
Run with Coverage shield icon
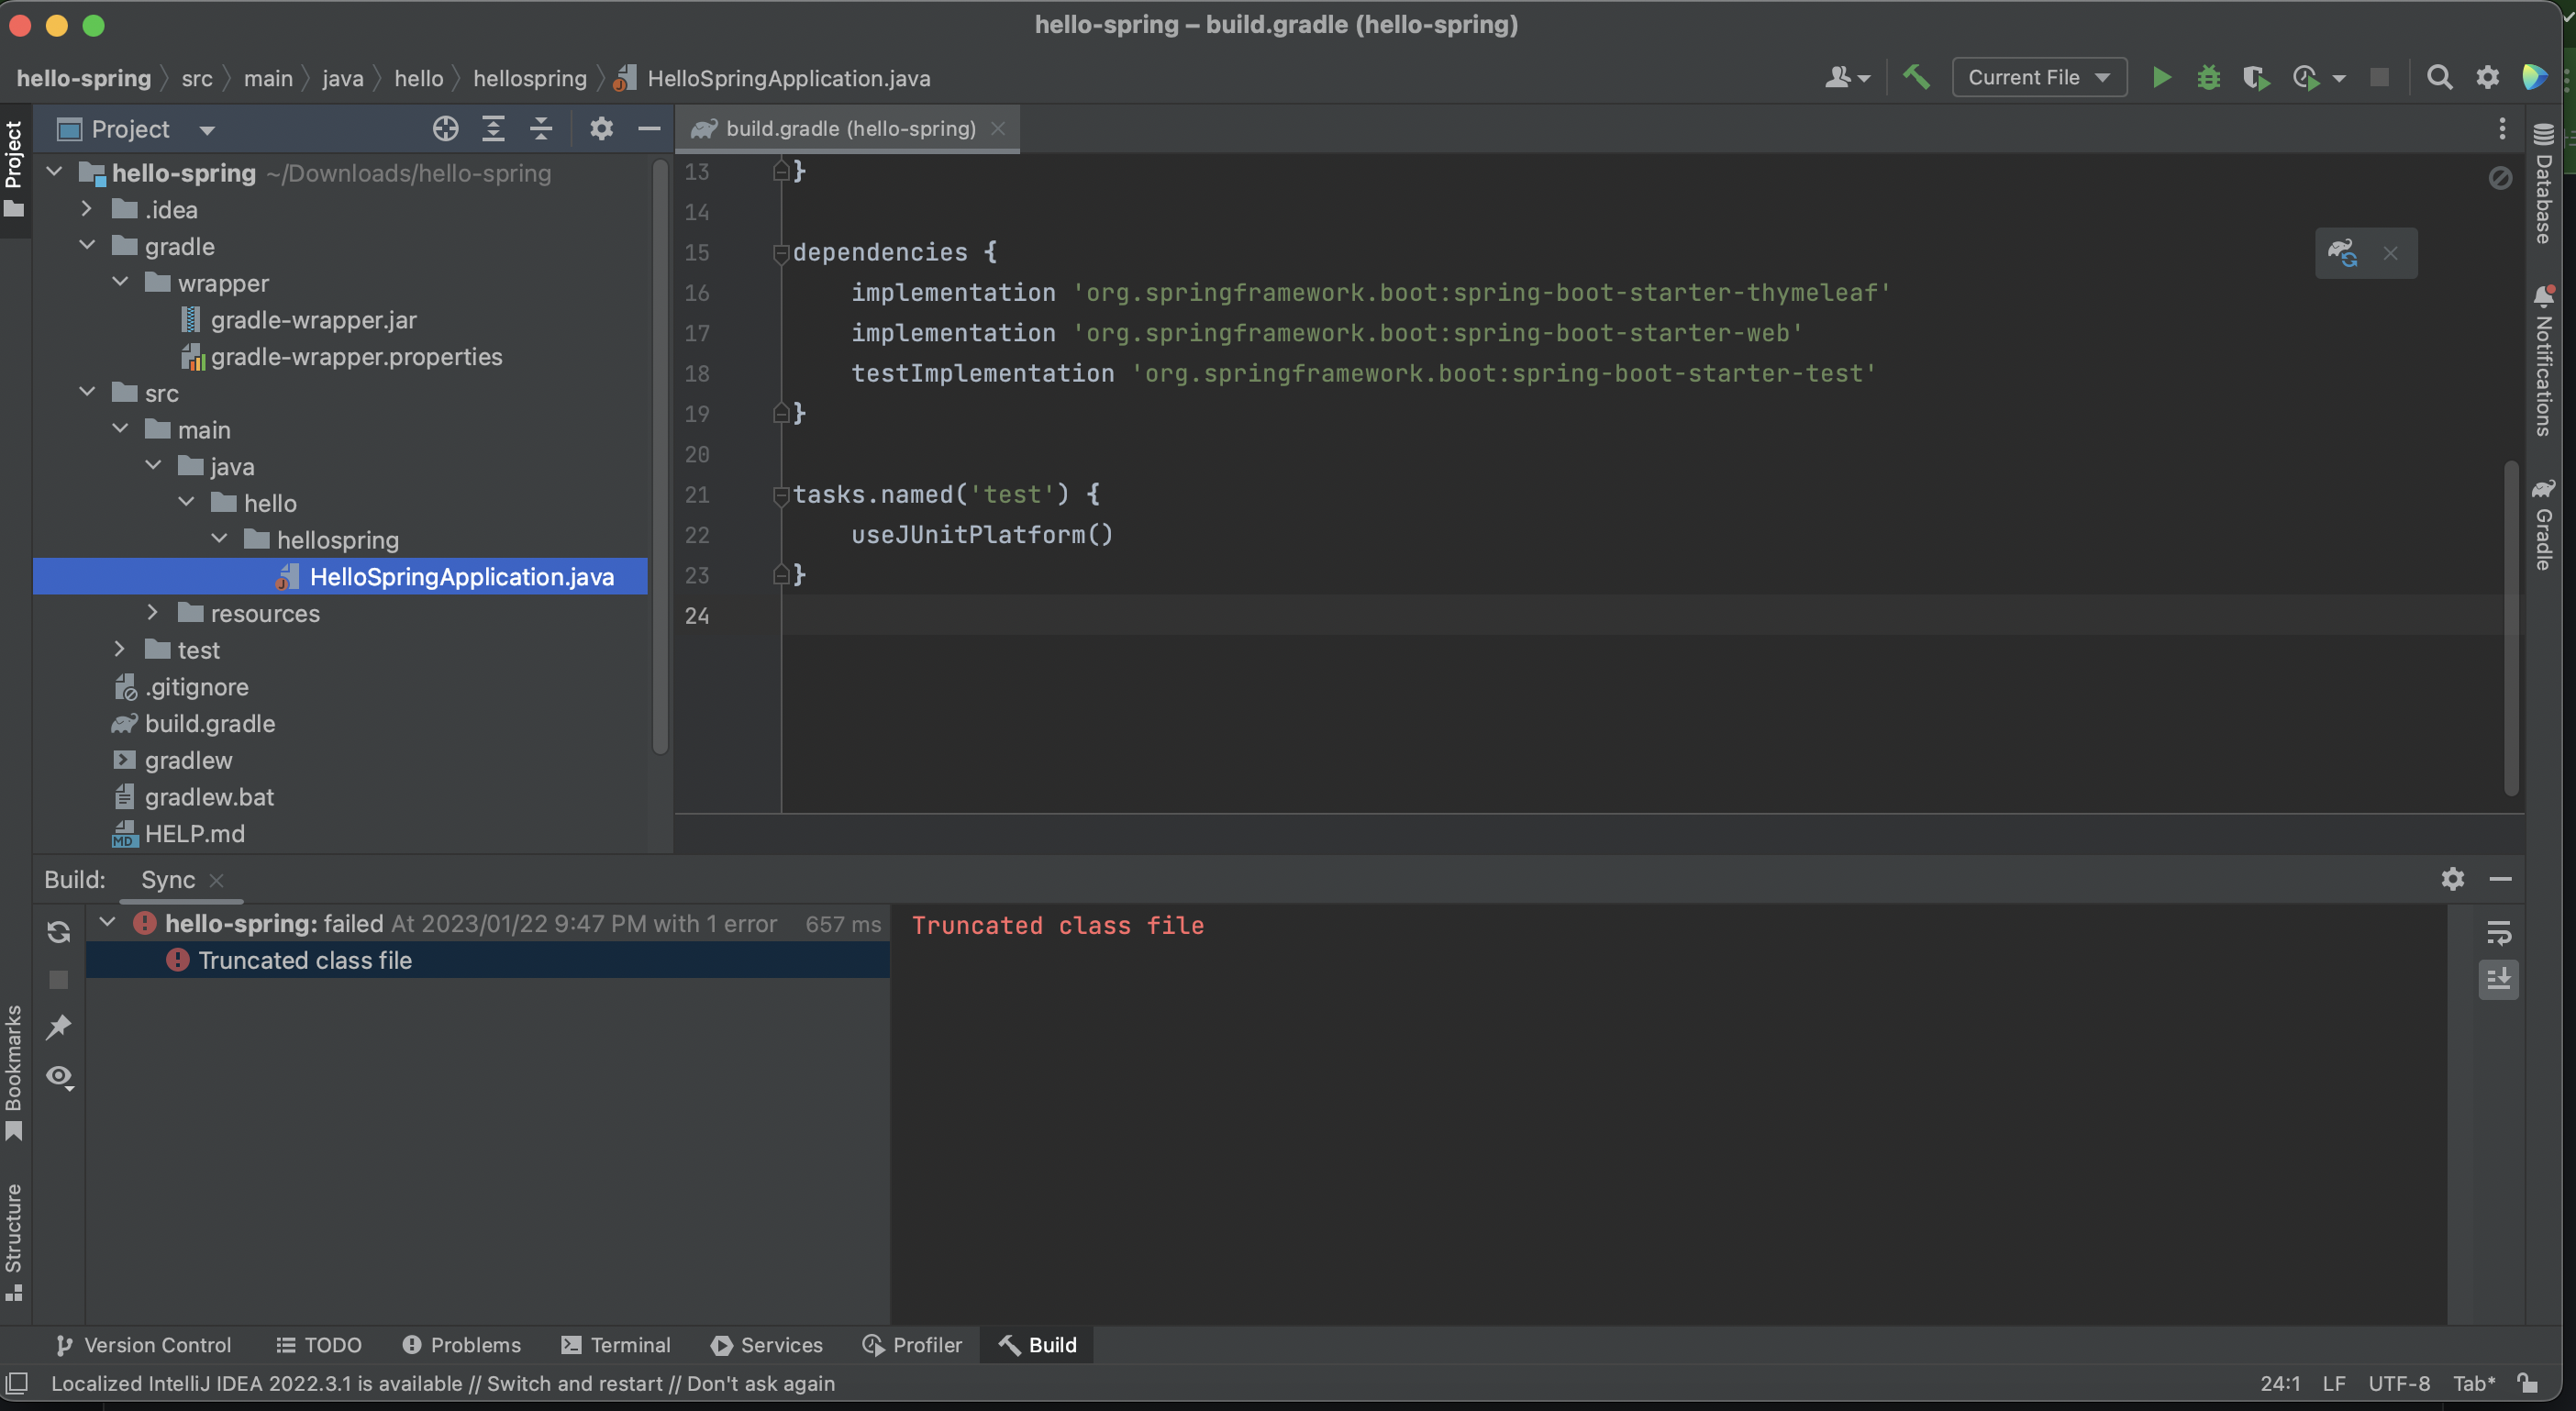click(x=2255, y=77)
